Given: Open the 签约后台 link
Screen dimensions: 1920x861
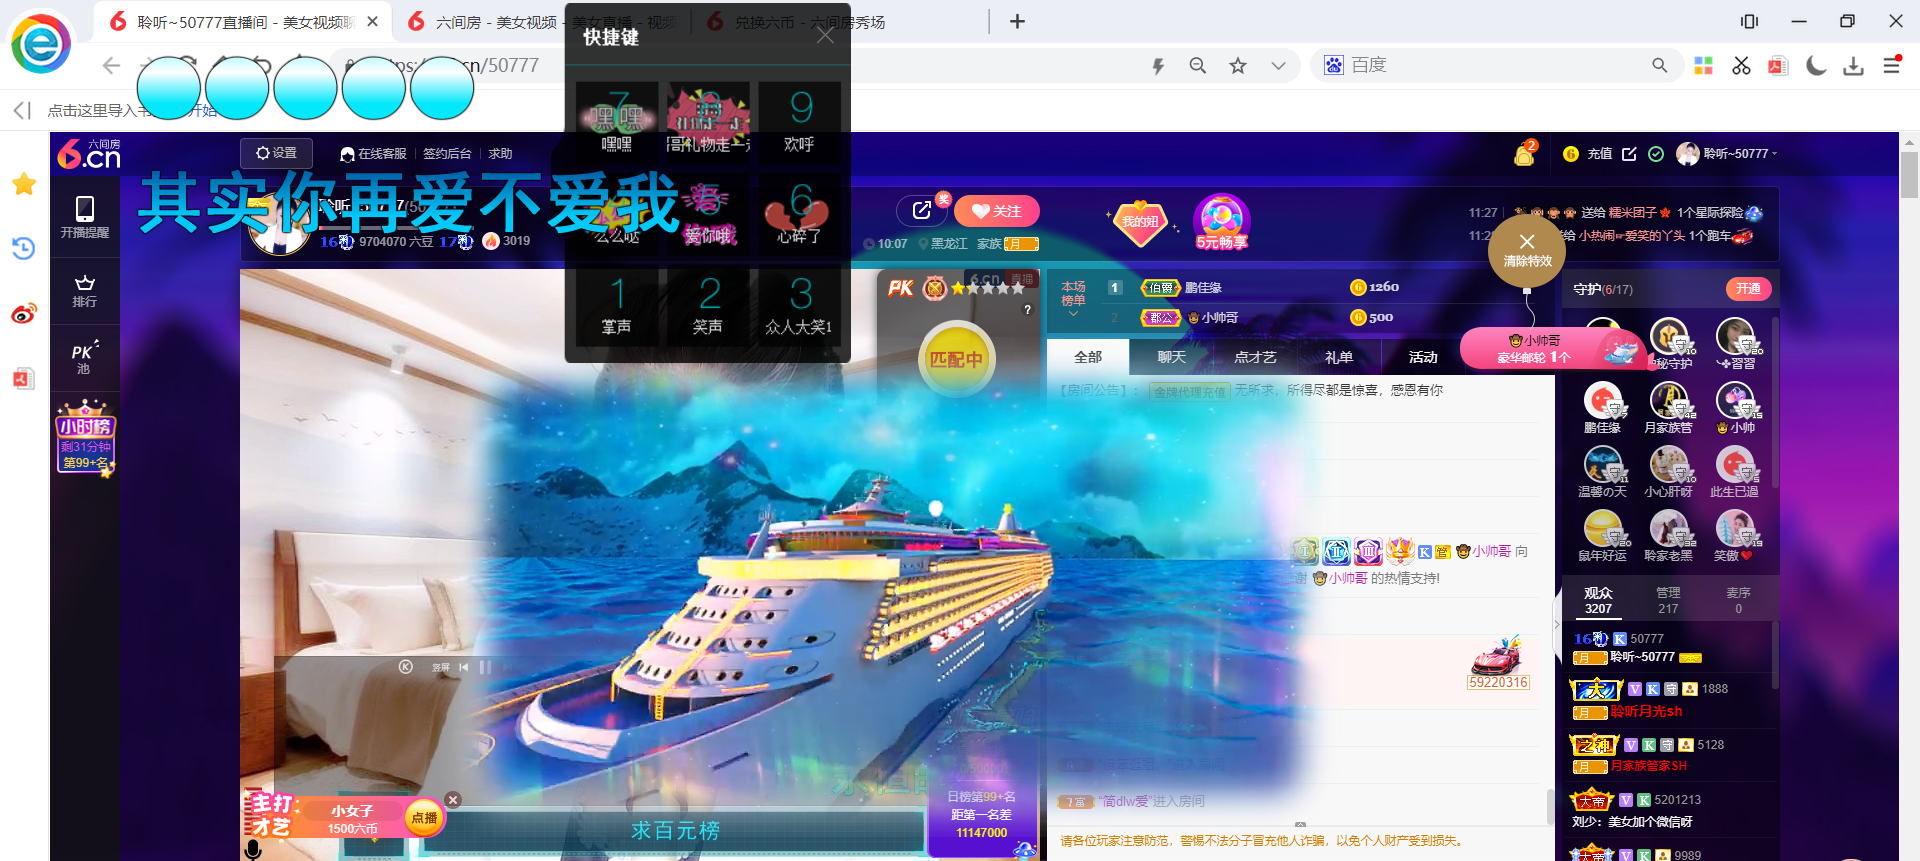Looking at the screenshot, I should (x=447, y=154).
